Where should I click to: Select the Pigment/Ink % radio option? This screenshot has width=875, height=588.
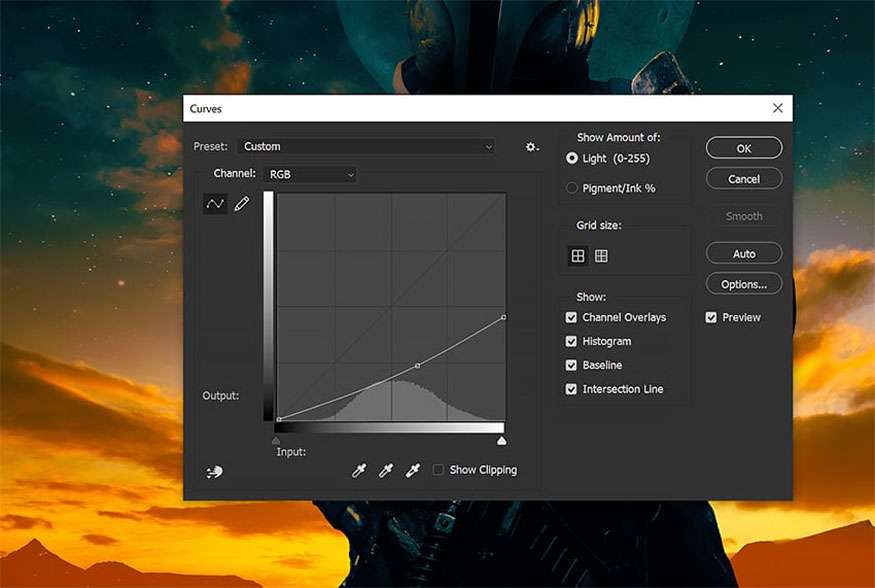571,188
